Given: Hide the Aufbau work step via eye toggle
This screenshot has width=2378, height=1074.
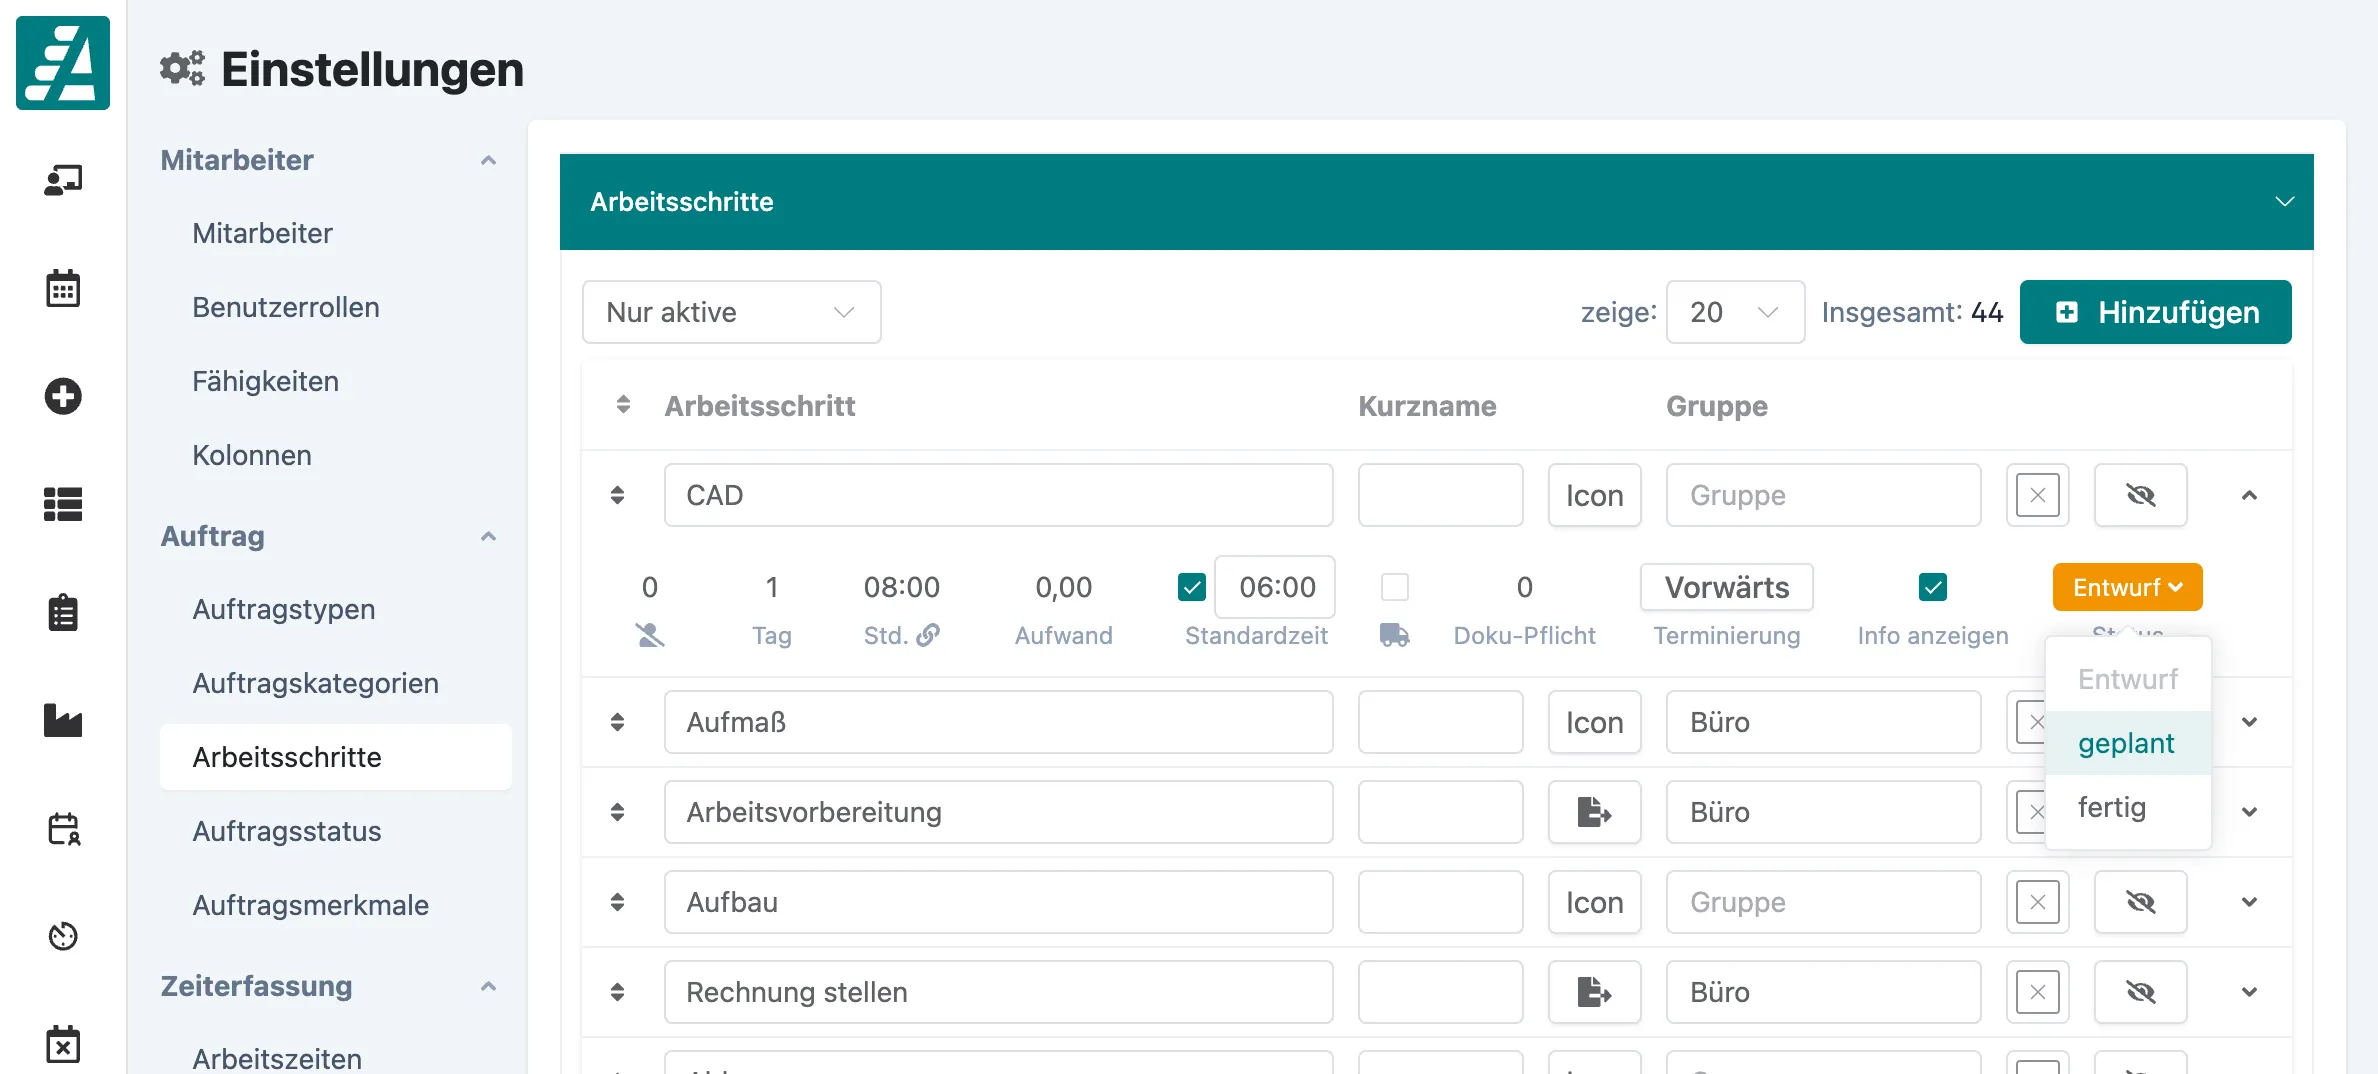Looking at the screenshot, I should pyautogui.click(x=2141, y=901).
